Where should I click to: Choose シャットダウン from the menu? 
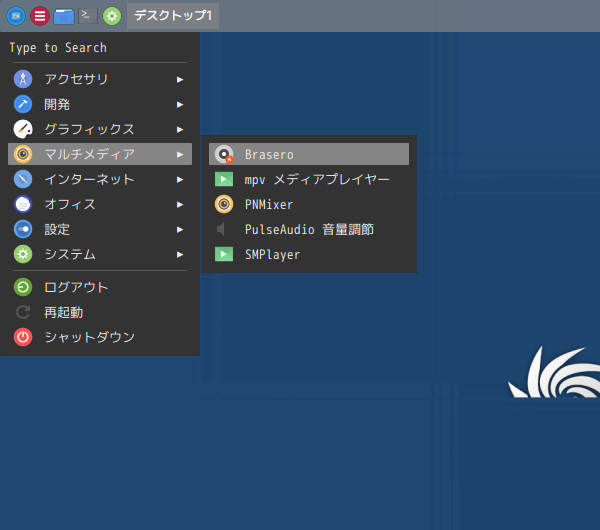click(x=99, y=337)
